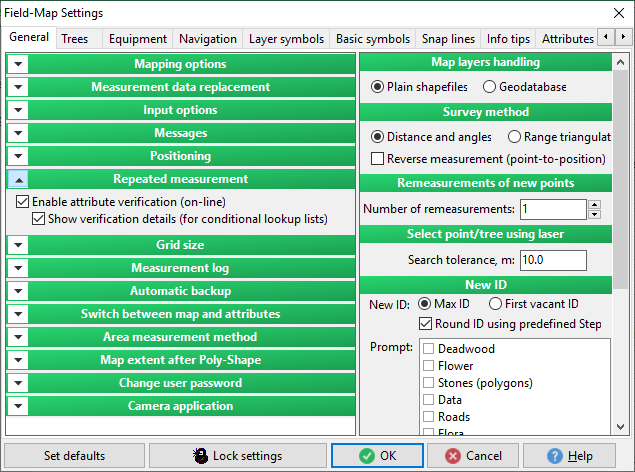
Task: Select the Geodatabase radio option
Action: tap(489, 87)
